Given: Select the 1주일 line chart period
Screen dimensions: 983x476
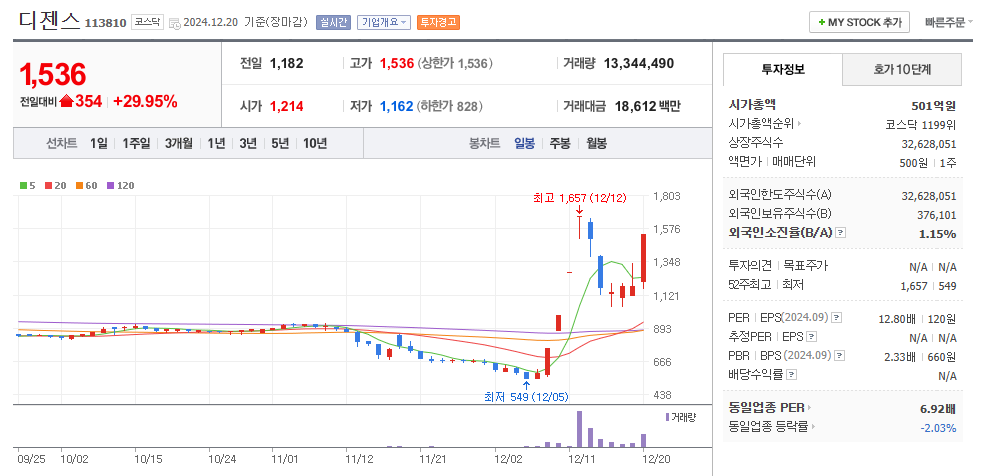Looking at the screenshot, I should 136,144.
